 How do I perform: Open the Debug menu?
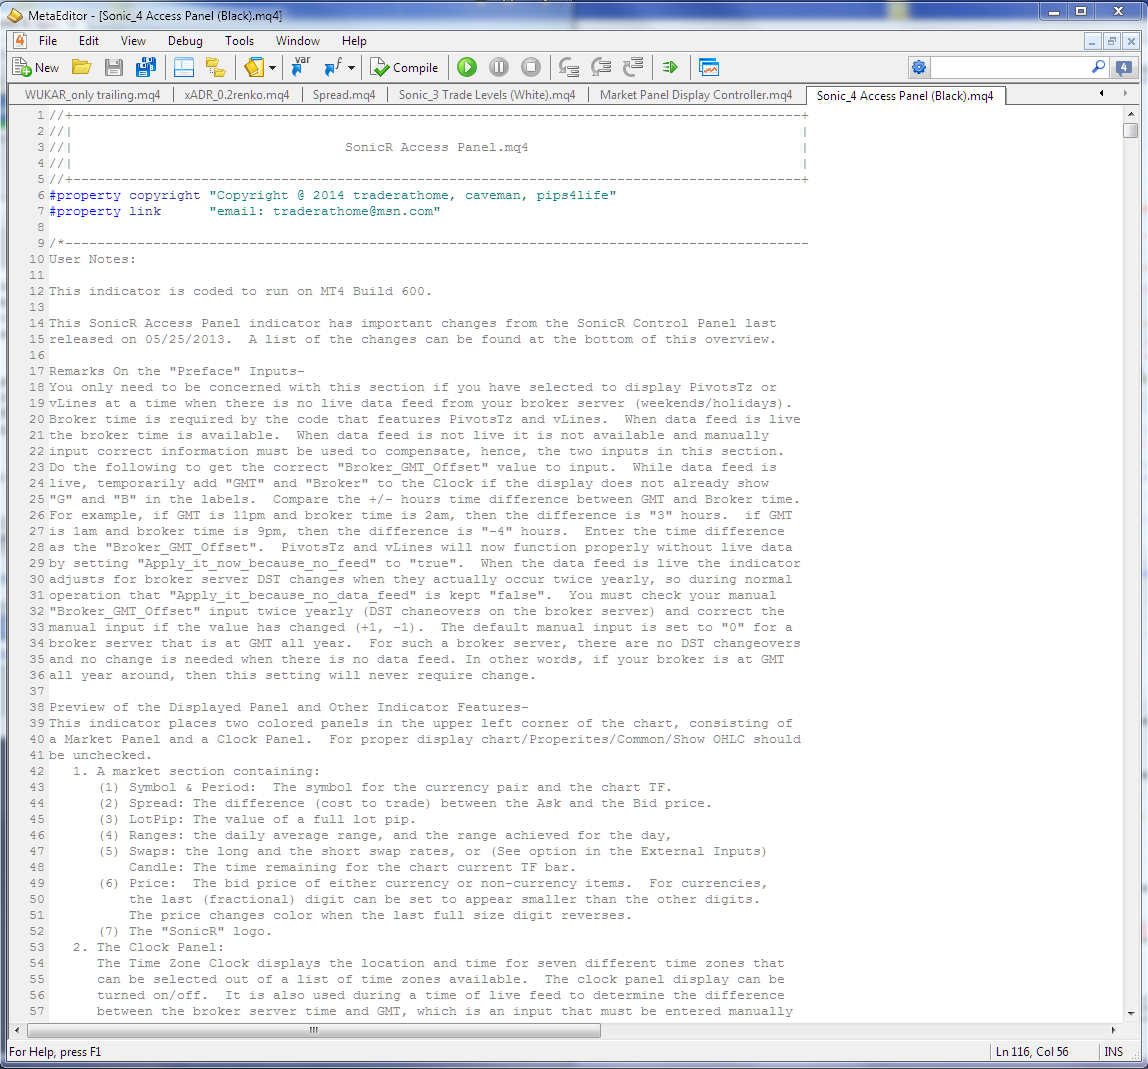pos(184,41)
